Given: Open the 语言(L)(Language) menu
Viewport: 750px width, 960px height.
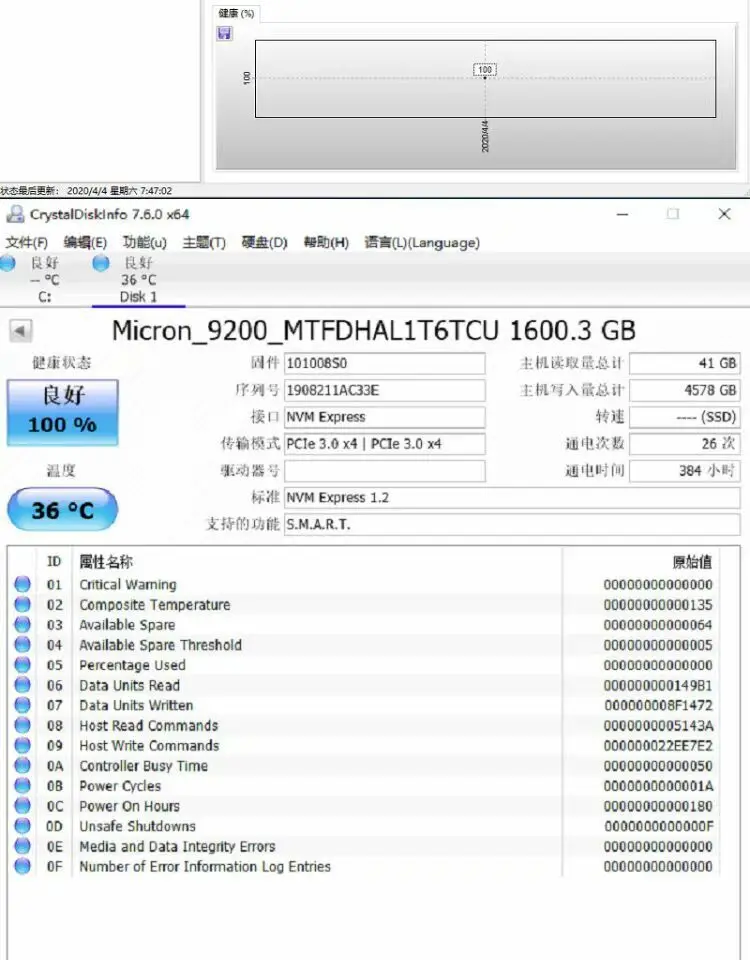Looking at the screenshot, I should [x=422, y=242].
